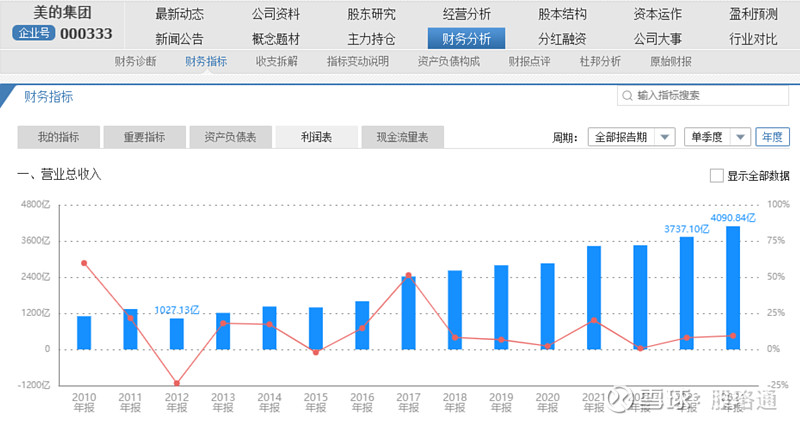Viewport: 800px width, 424px height.
Task: Switch to the 重要指标 tab
Action: pyautogui.click(x=144, y=137)
